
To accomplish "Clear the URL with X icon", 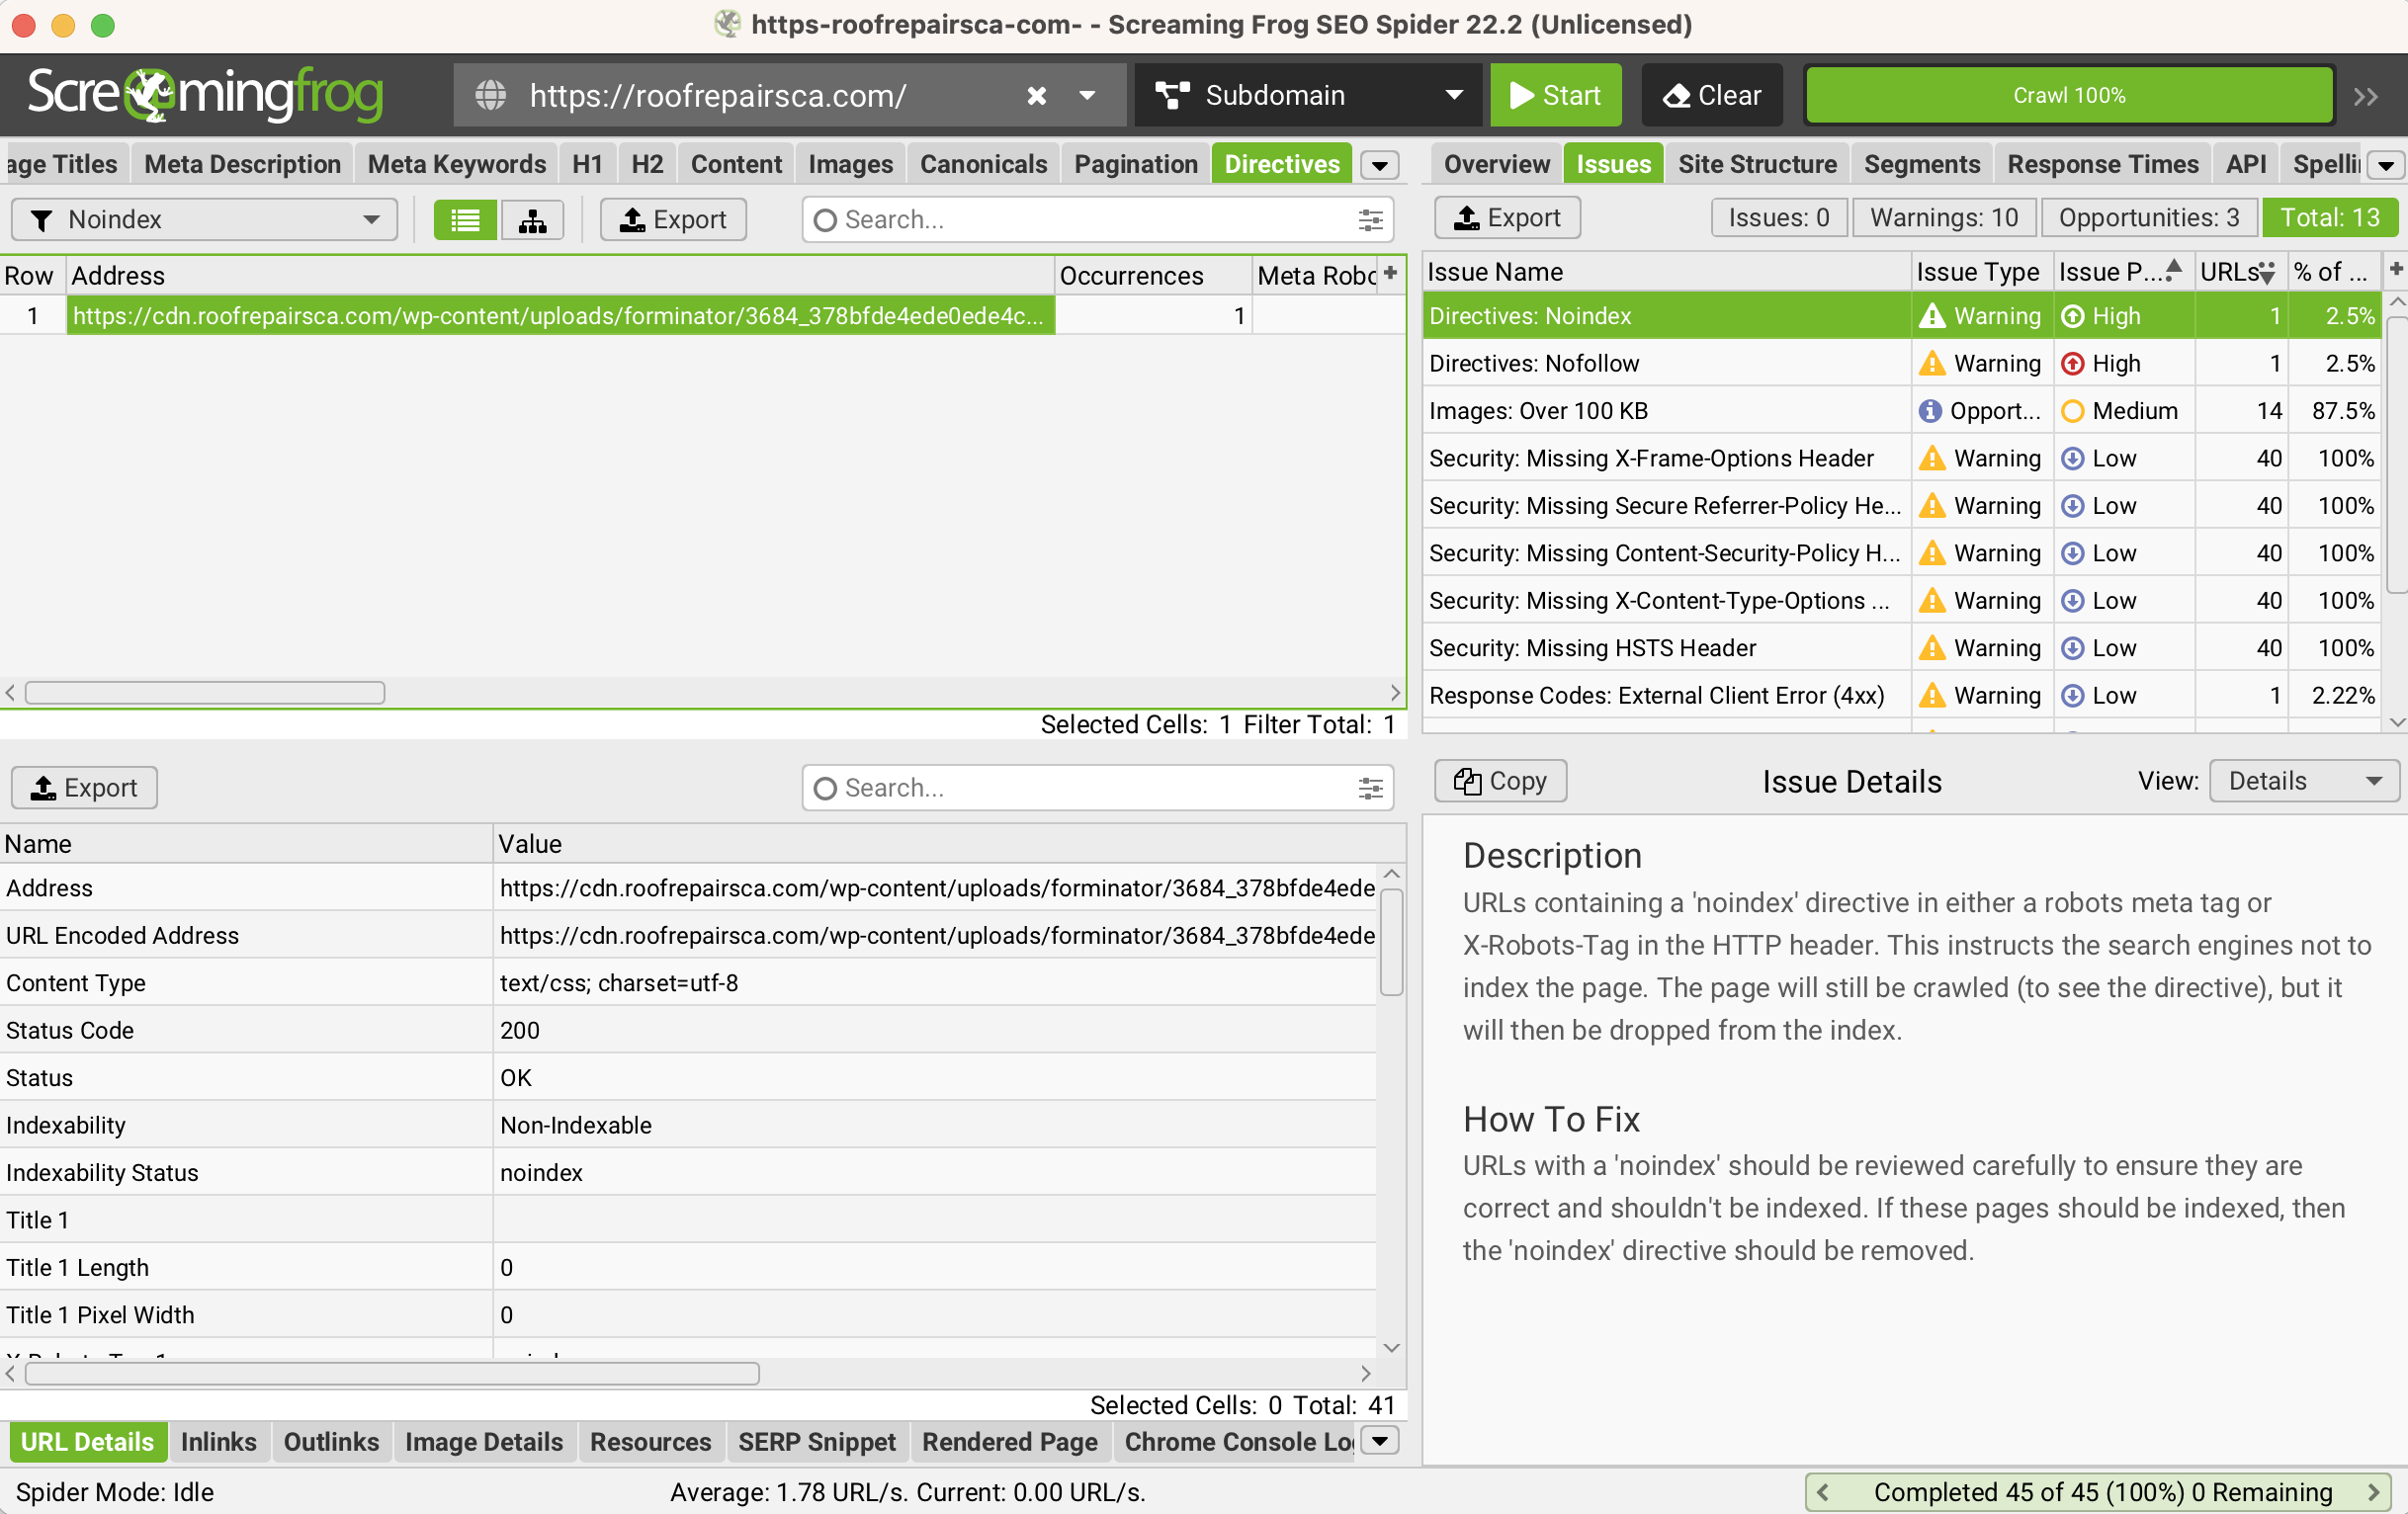I will click(x=1037, y=96).
